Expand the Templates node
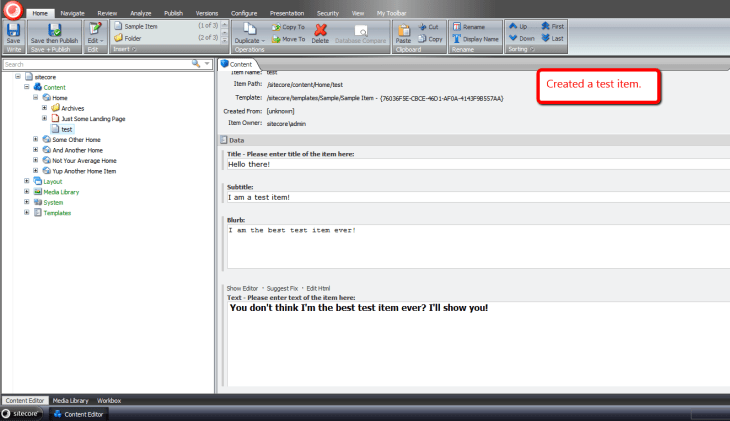 point(27,213)
